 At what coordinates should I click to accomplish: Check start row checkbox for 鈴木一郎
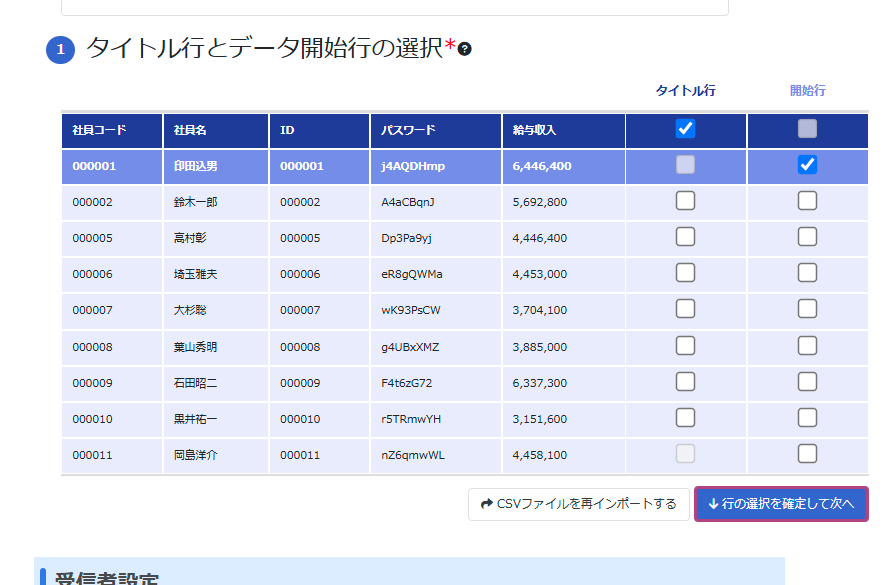coord(807,201)
